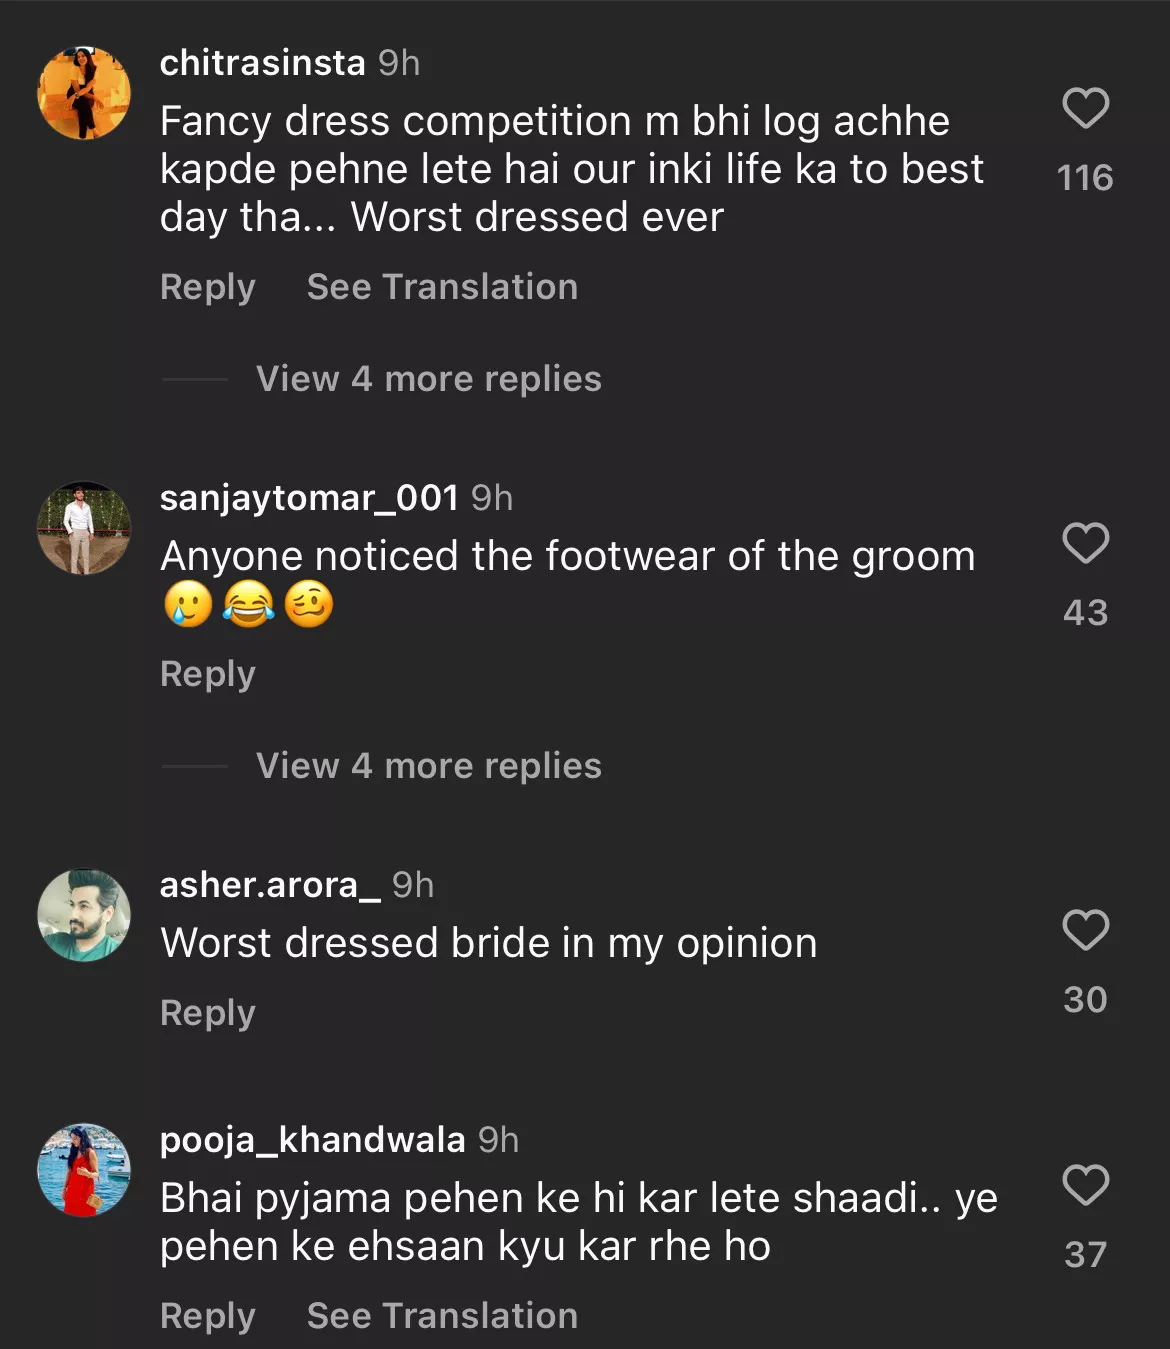Expand 4 more replies under sanjaytomar_001's comment
Viewport: 1170px width, 1349px height.
click(x=428, y=766)
